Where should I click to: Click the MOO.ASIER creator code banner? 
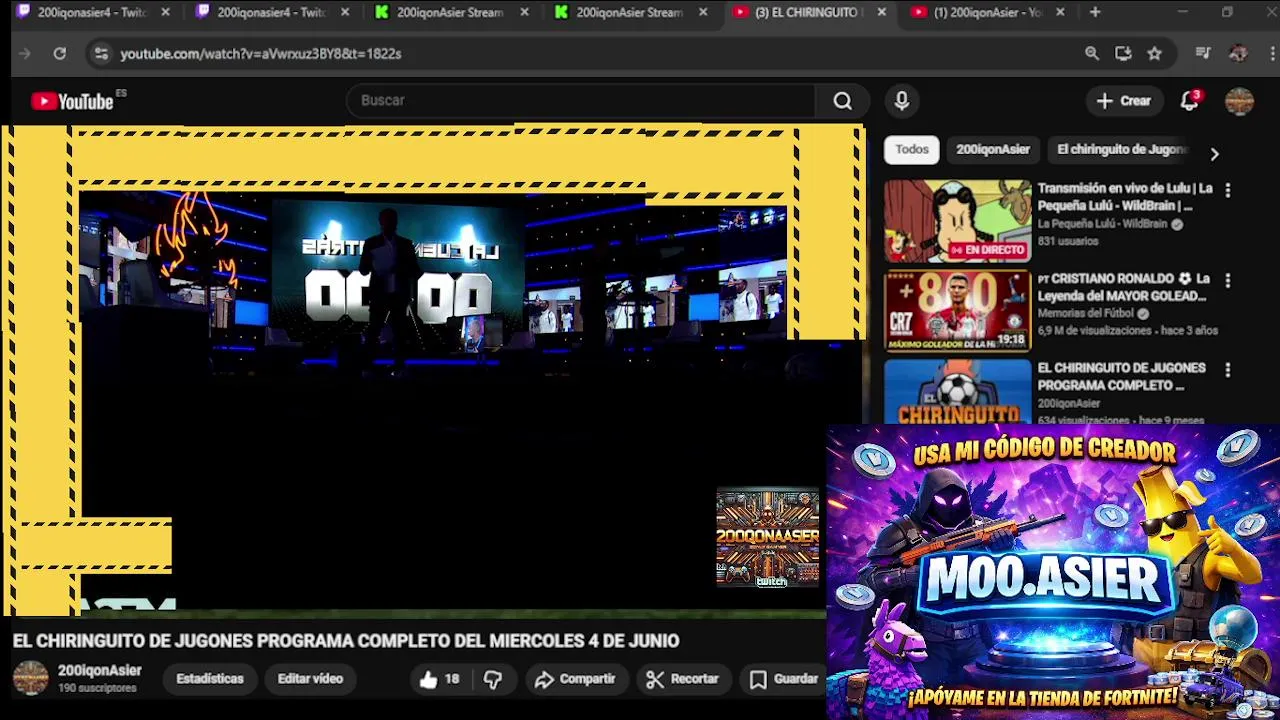(x=1053, y=572)
